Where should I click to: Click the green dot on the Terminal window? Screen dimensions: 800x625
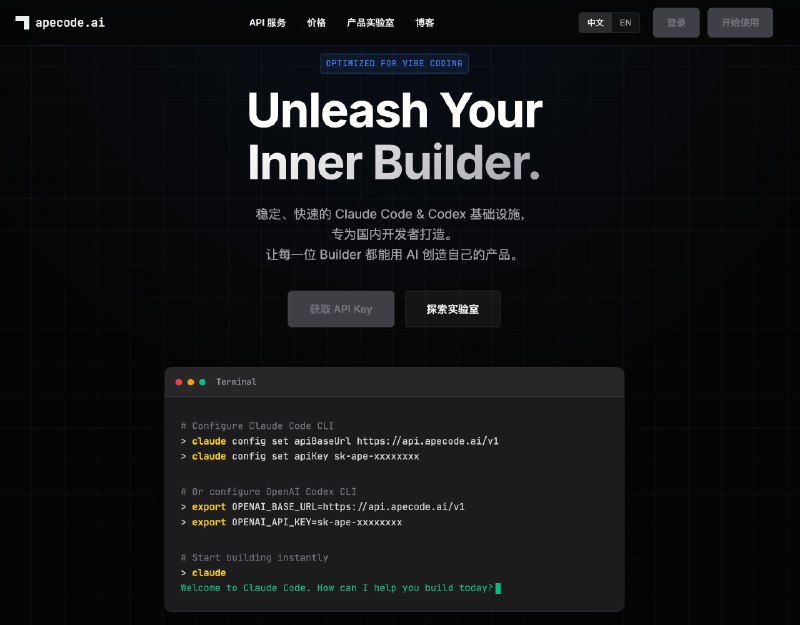203,382
